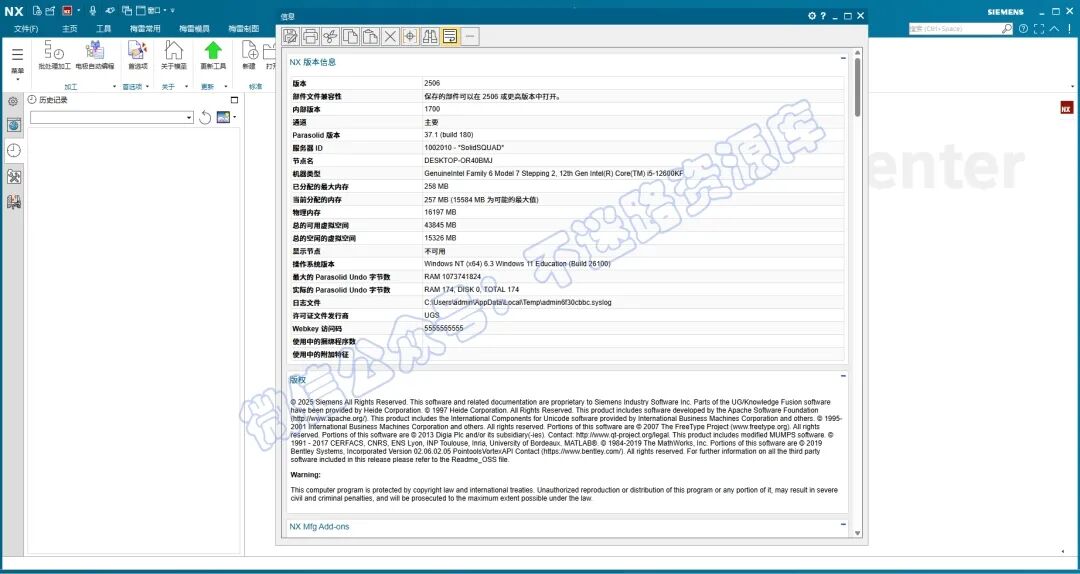Click the question mark help in Information title bar
Viewport: 1080px width, 574px height.
point(823,16)
